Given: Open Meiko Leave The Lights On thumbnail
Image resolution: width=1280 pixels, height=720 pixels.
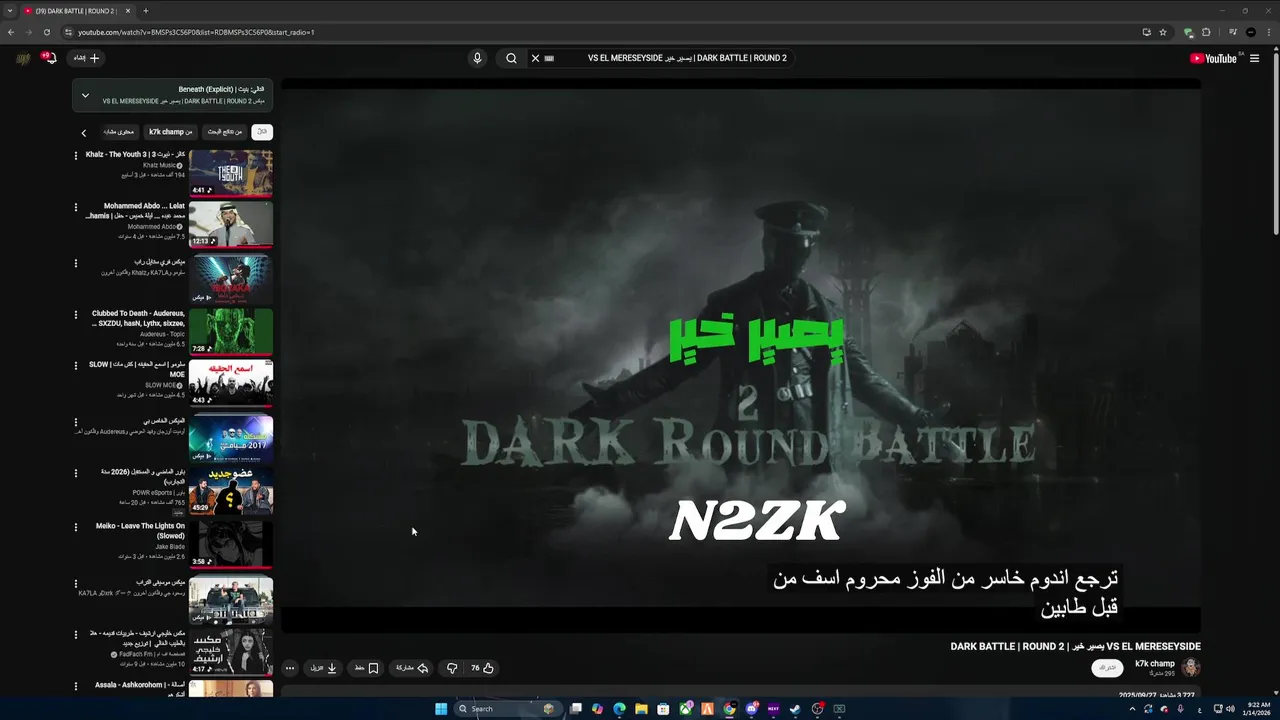Looking at the screenshot, I should (231, 544).
